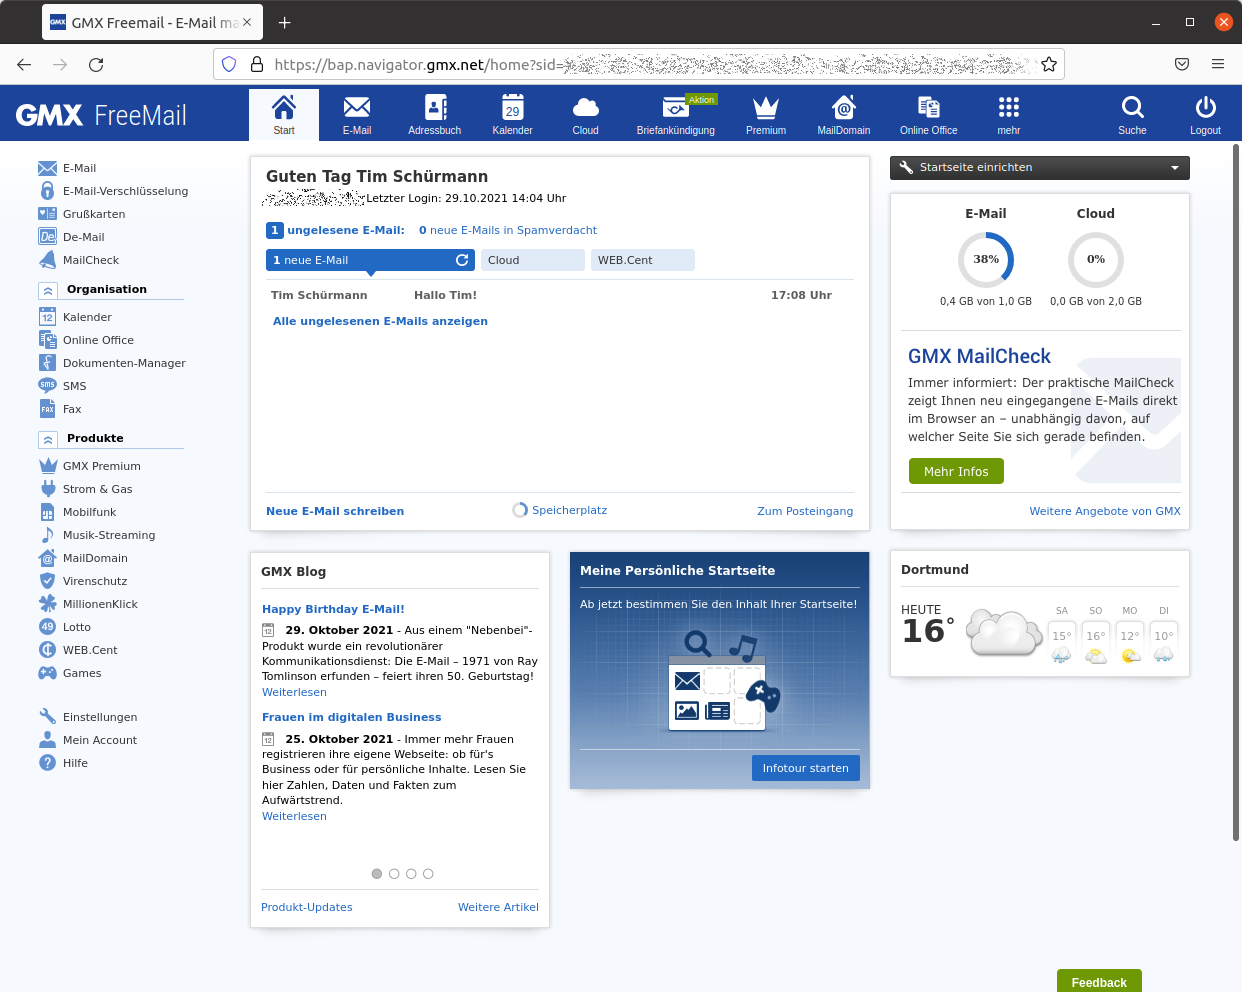Open De-Mail in the sidebar
The width and height of the screenshot is (1242, 992).
click(71, 237)
